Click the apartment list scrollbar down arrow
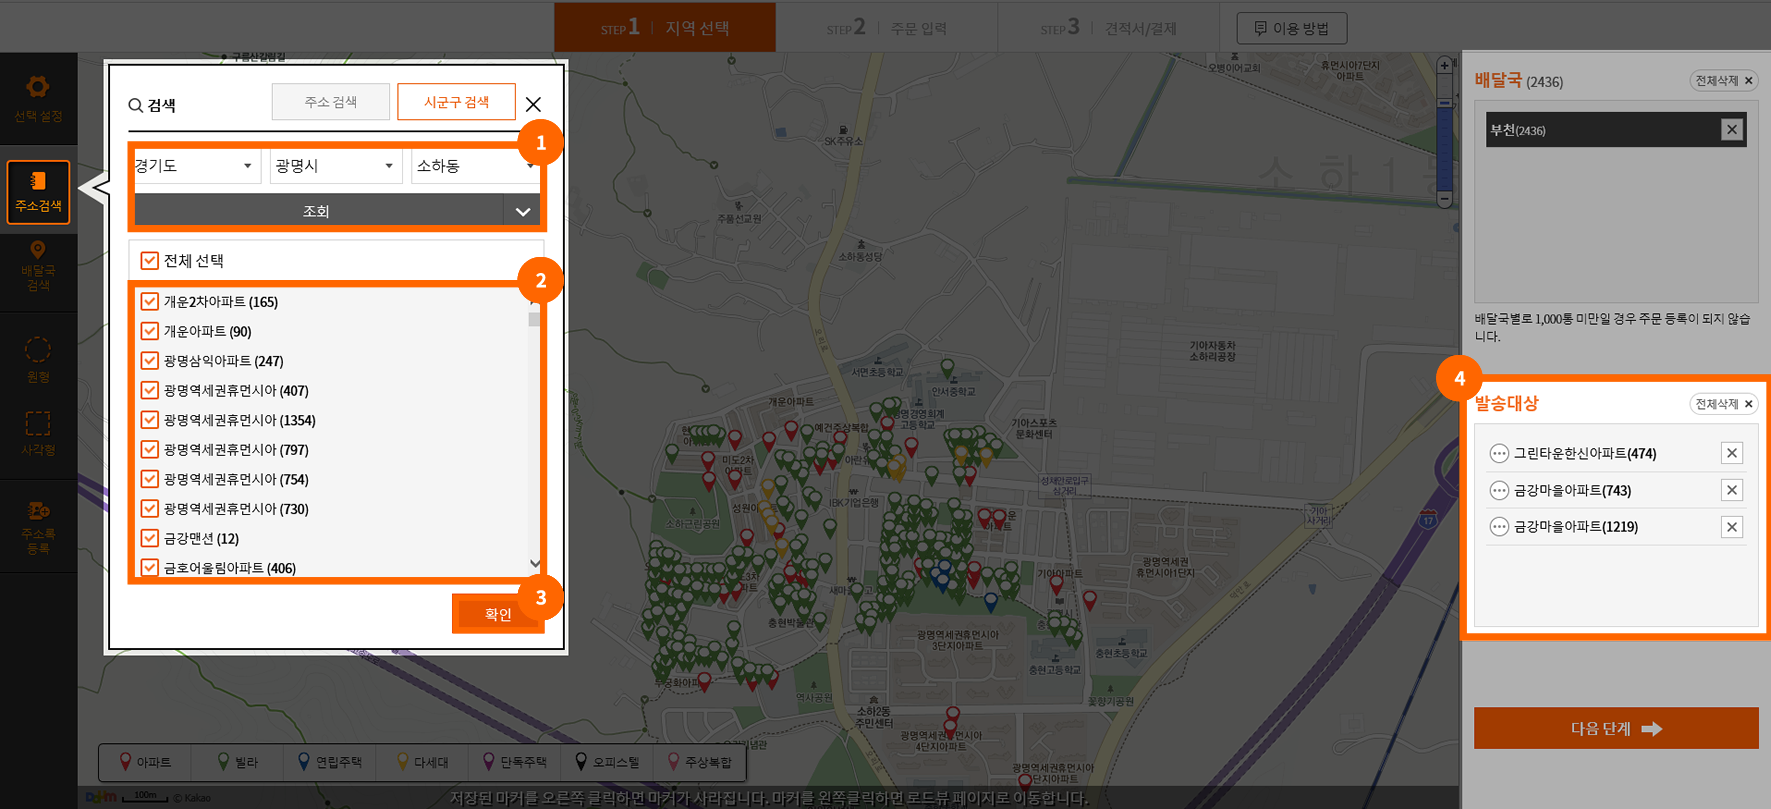Viewport: 1771px width, 809px height. point(535,564)
